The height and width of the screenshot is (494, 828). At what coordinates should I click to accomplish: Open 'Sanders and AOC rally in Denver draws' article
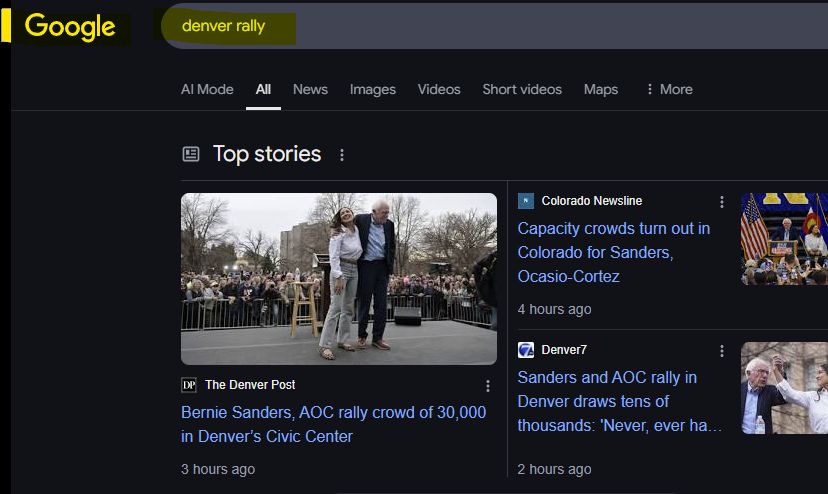coord(619,402)
